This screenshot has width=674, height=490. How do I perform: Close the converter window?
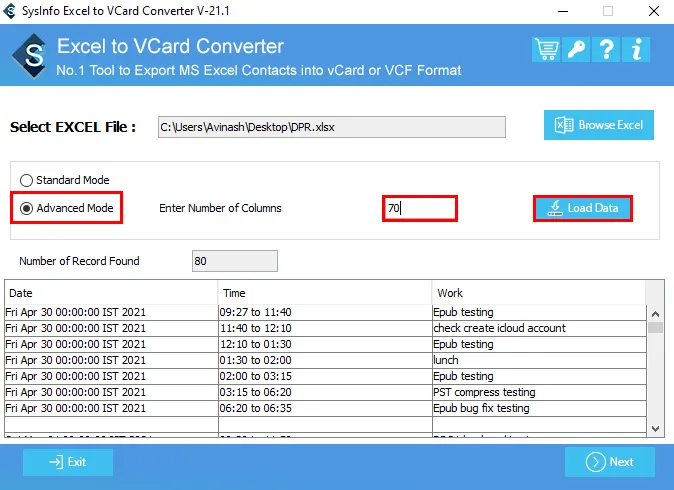(654, 11)
